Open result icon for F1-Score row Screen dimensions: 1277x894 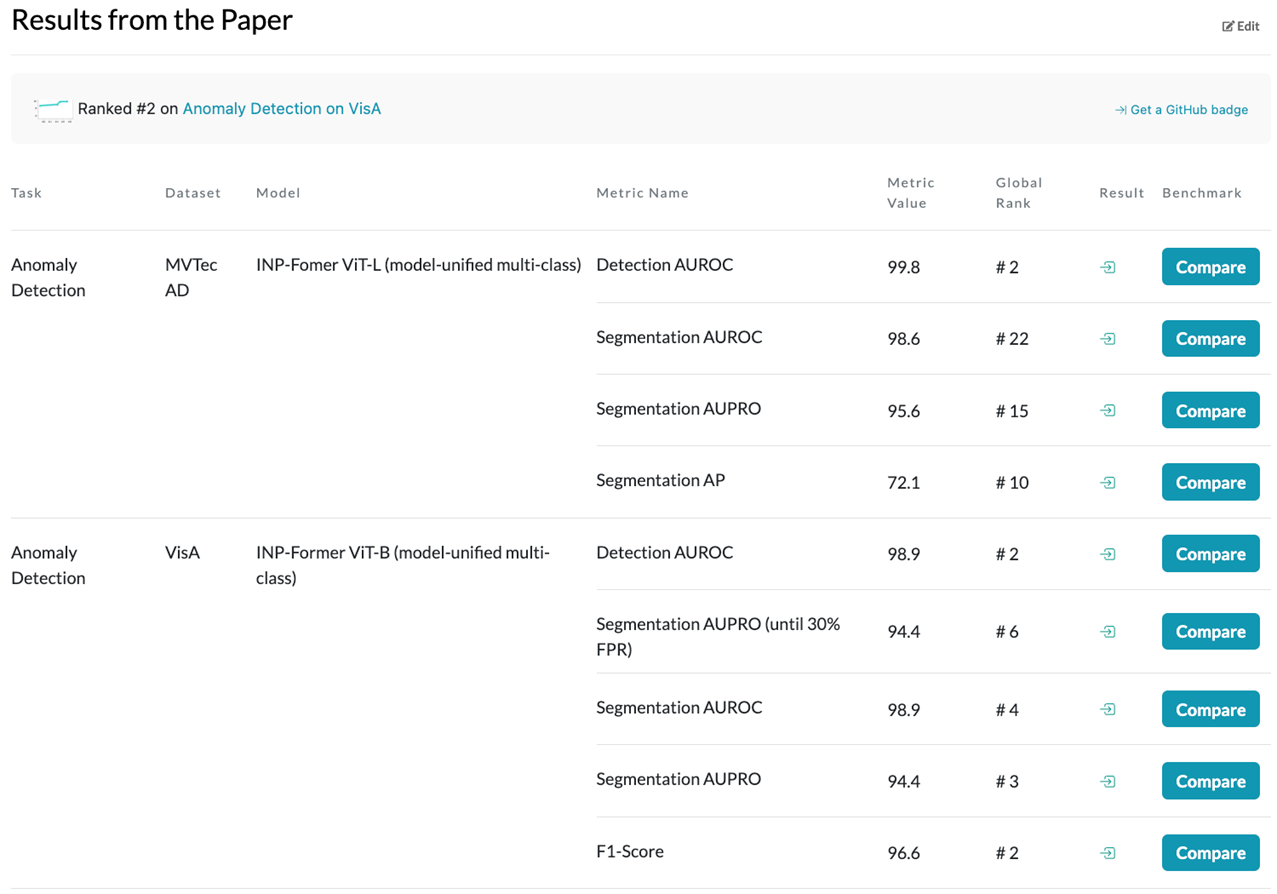coord(1107,853)
